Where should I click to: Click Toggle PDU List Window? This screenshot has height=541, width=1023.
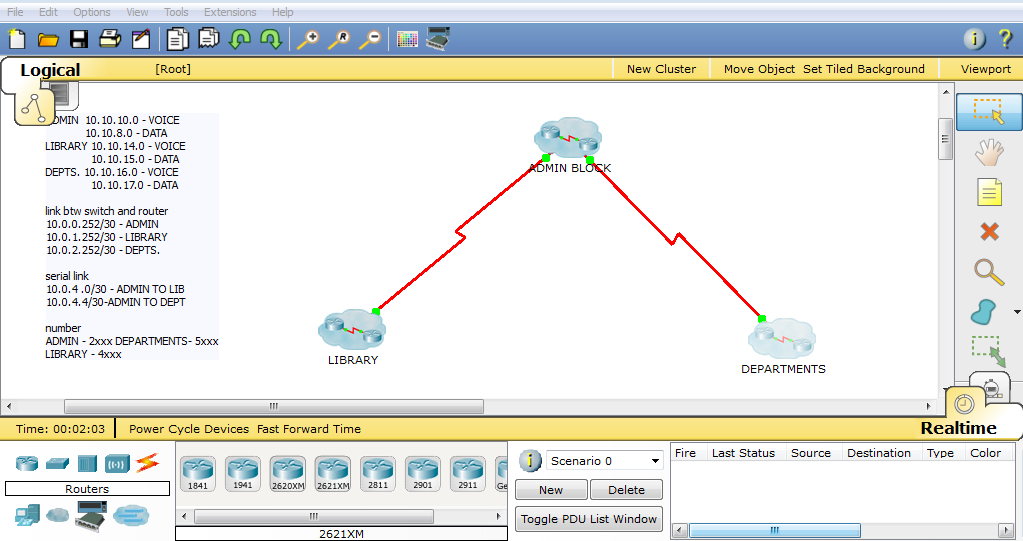(x=589, y=519)
